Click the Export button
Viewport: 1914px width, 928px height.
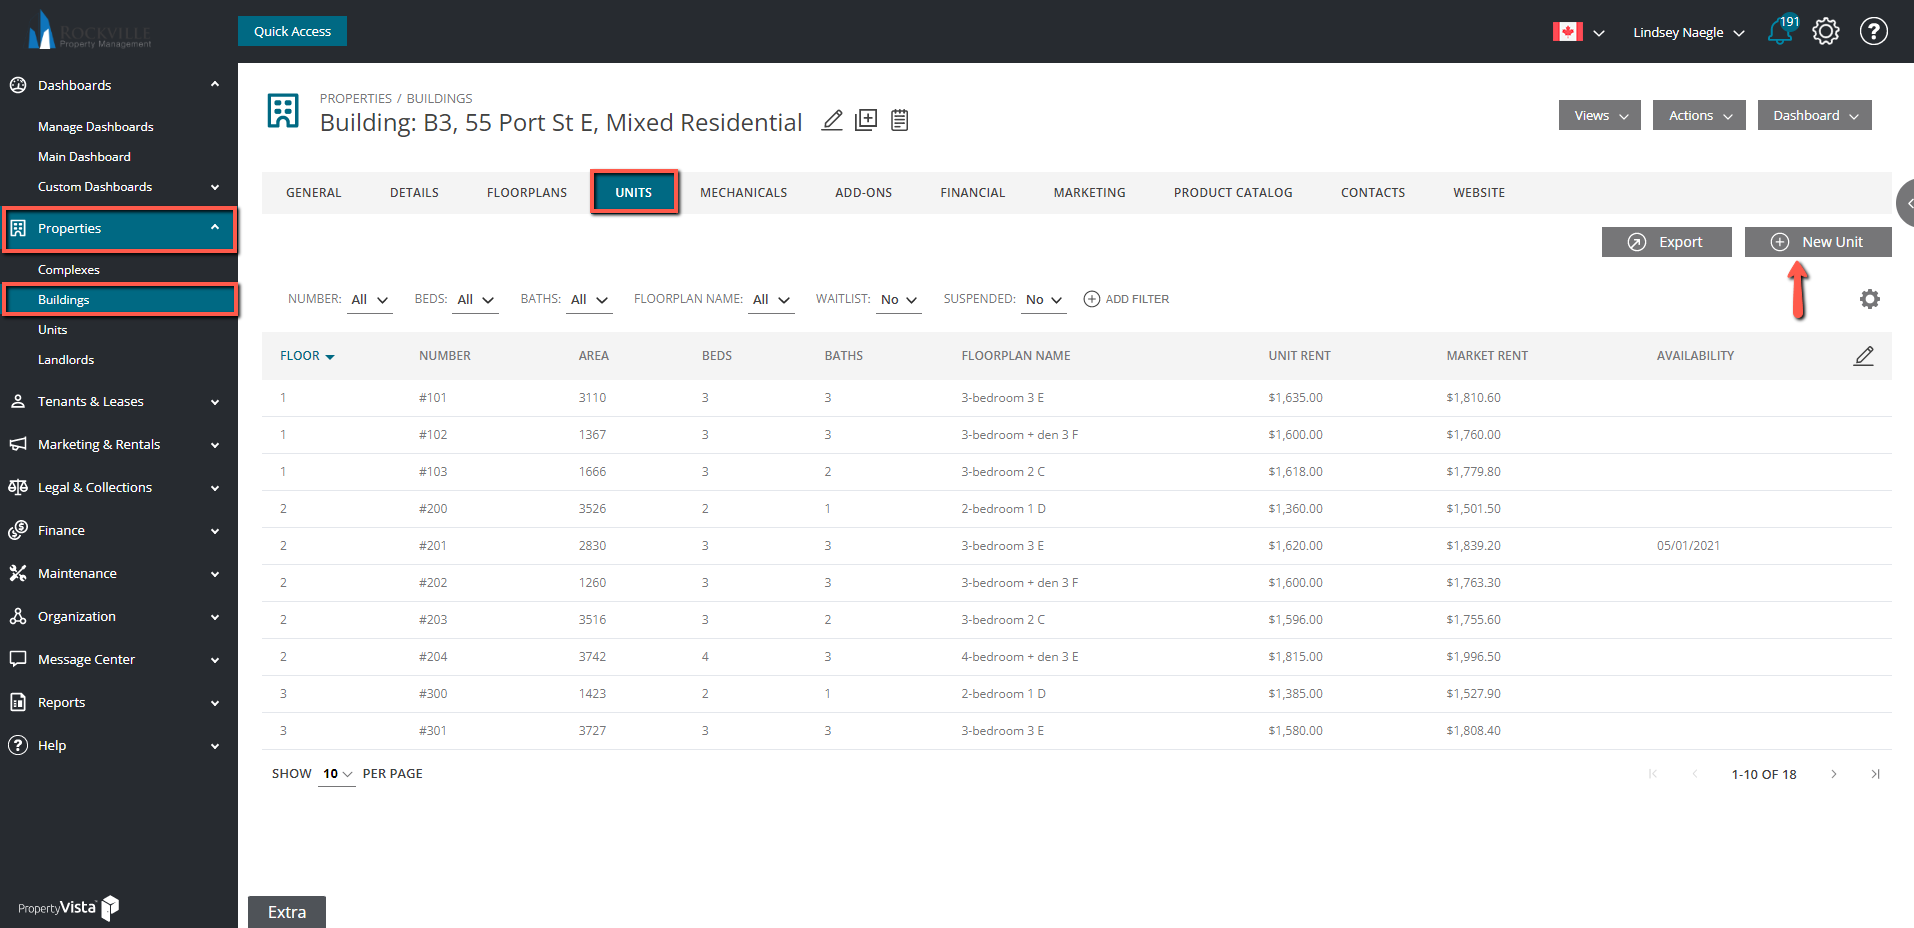(x=1667, y=242)
